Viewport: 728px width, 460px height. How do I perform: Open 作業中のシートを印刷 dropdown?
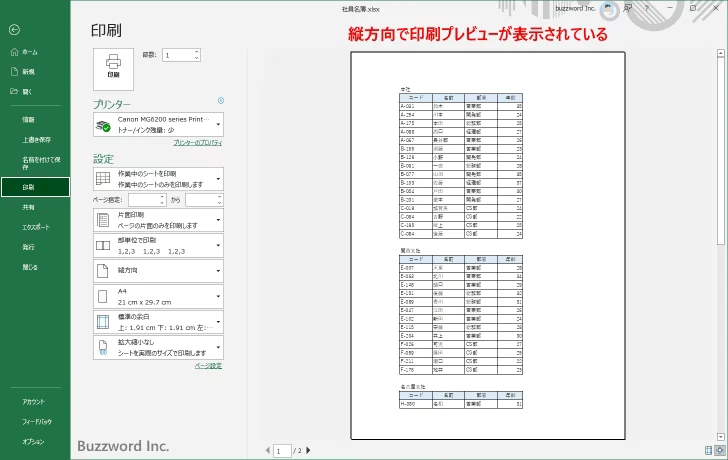pos(158,179)
